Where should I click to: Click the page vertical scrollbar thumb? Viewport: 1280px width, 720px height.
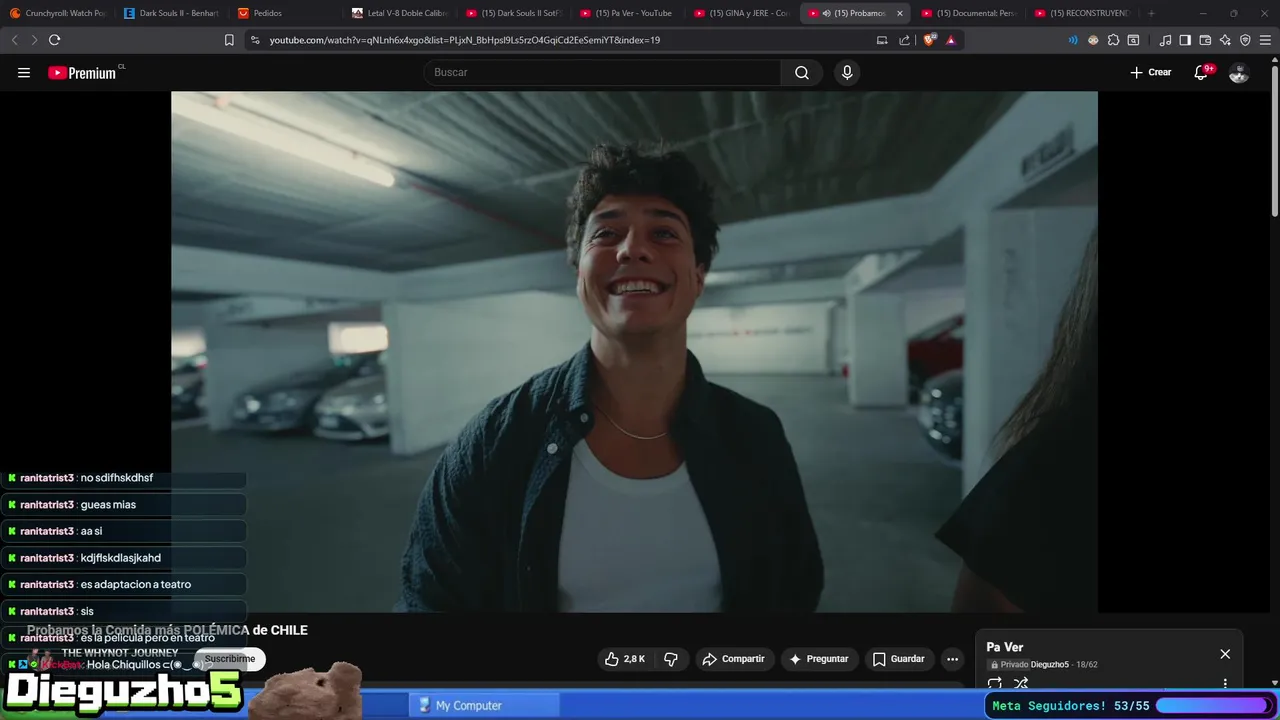[1274, 140]
